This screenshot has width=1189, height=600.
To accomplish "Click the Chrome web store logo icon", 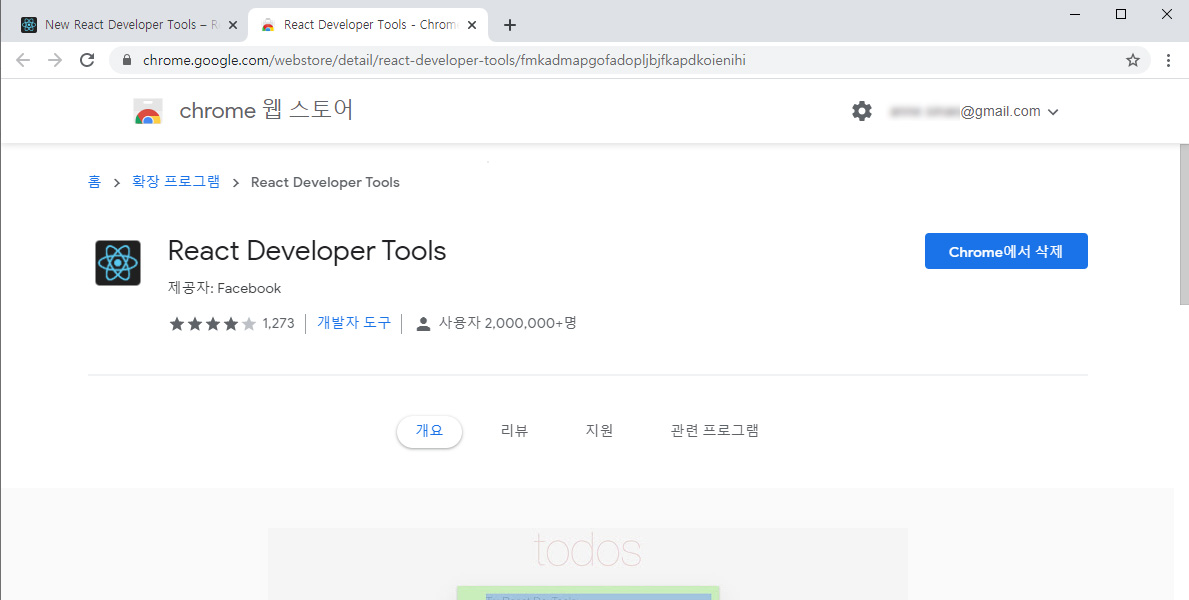I will [148, 112].
